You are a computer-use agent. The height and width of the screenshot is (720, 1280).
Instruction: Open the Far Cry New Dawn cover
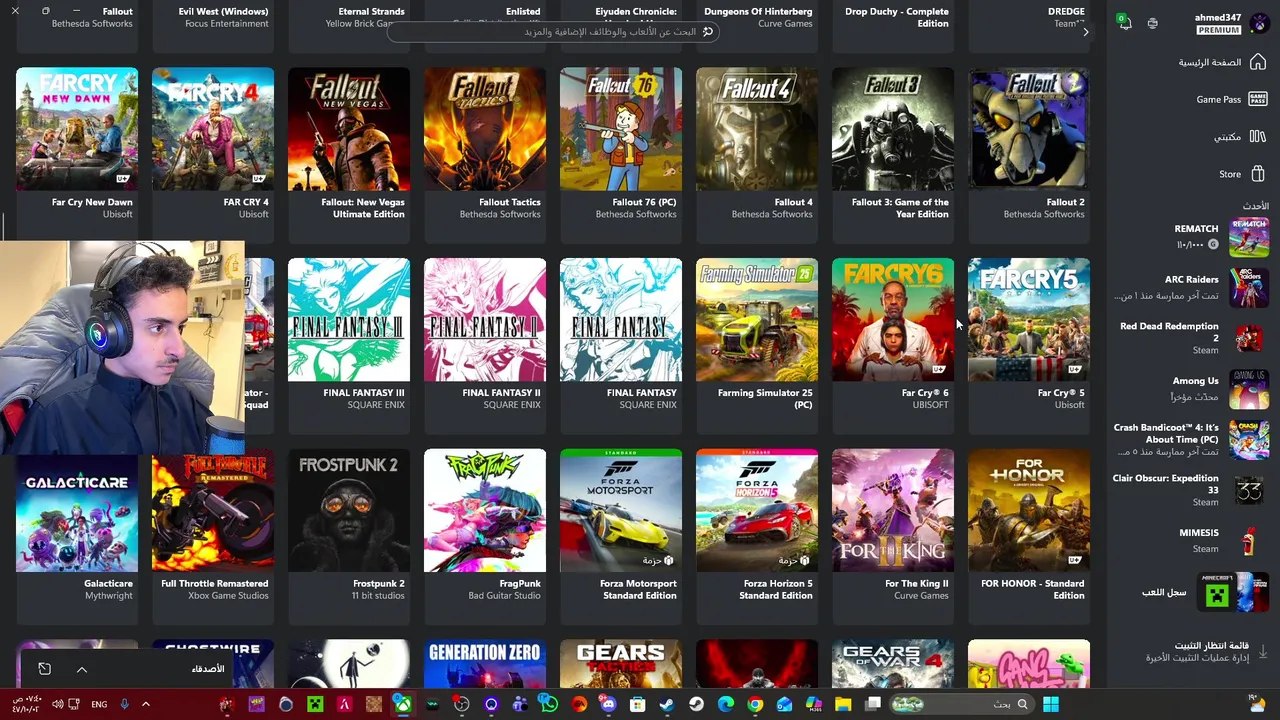tap(77, 129)
